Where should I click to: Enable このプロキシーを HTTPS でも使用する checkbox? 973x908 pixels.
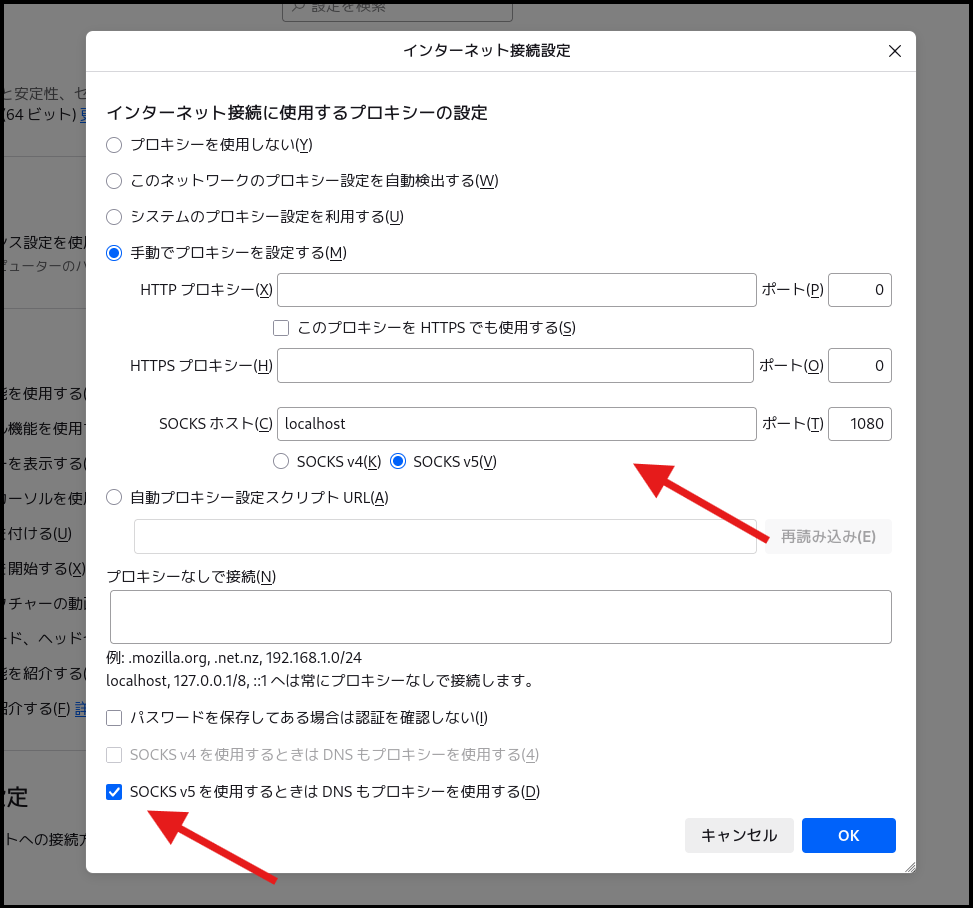pos(281,328)
